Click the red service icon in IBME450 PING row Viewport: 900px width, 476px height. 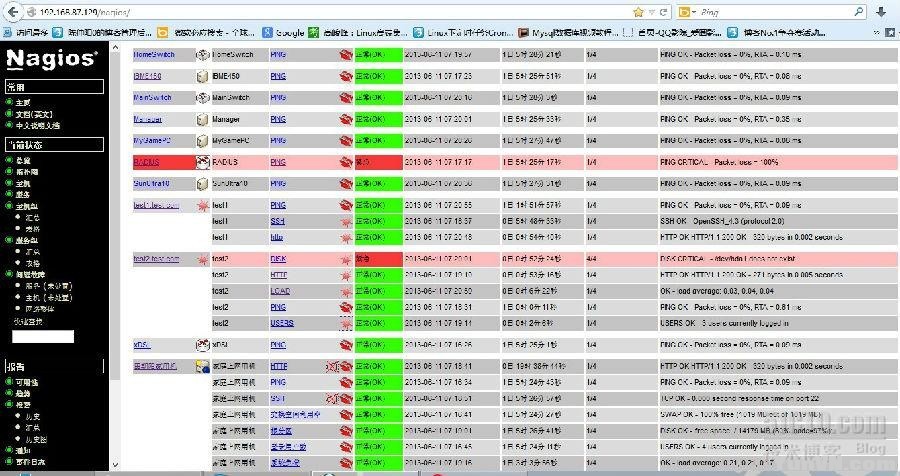(346, 76)
